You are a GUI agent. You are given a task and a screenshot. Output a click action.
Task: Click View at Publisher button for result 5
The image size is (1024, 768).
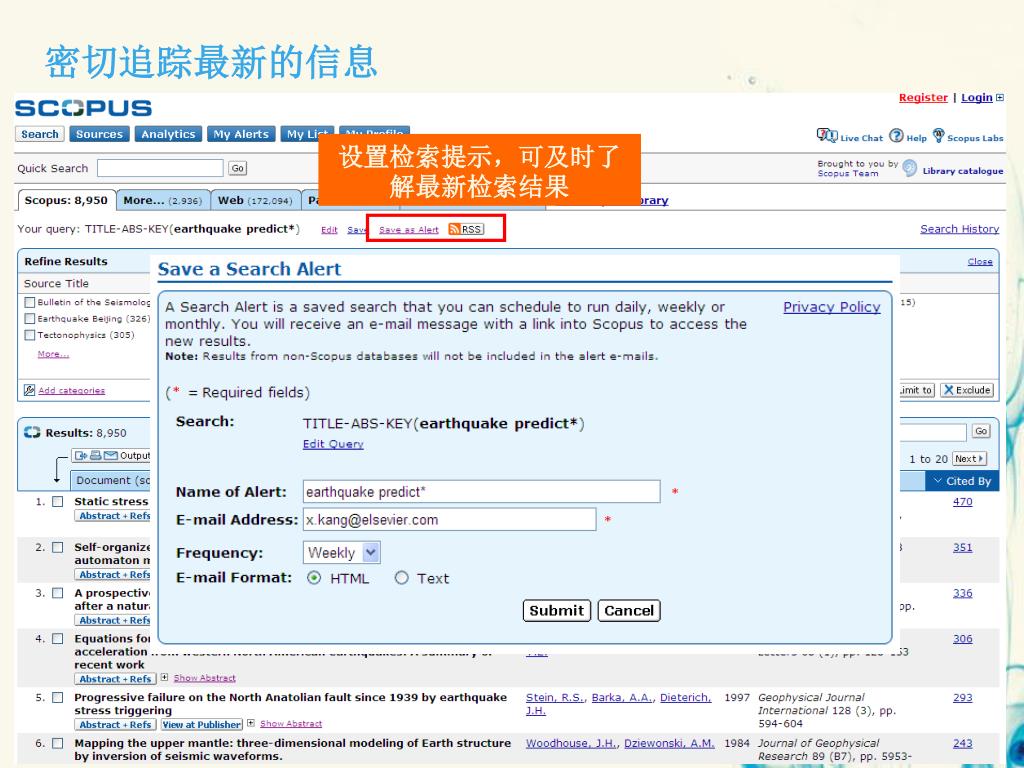202,724
